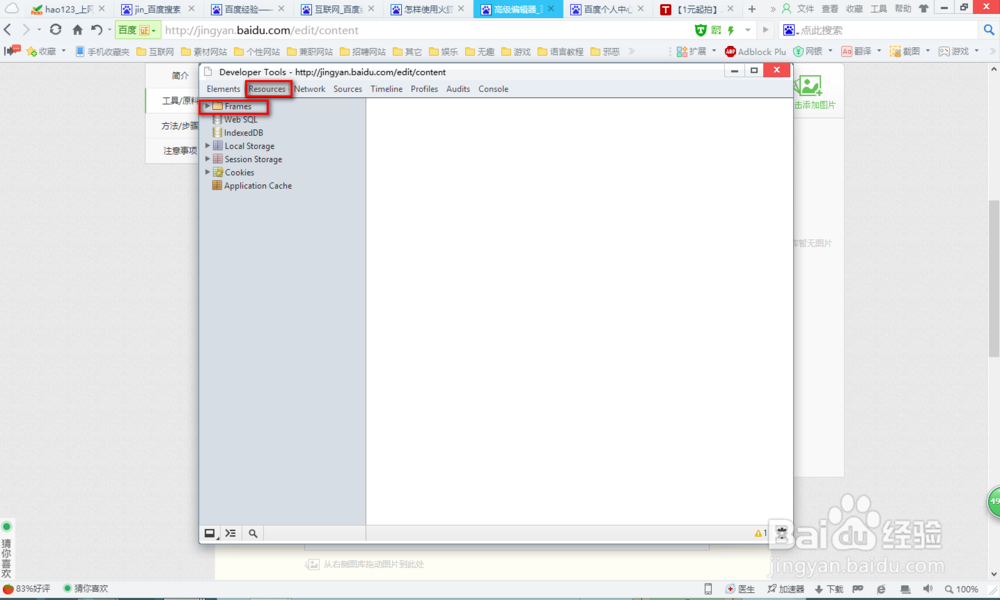Open 互联网 bookmark folder

tap(155, 52)
